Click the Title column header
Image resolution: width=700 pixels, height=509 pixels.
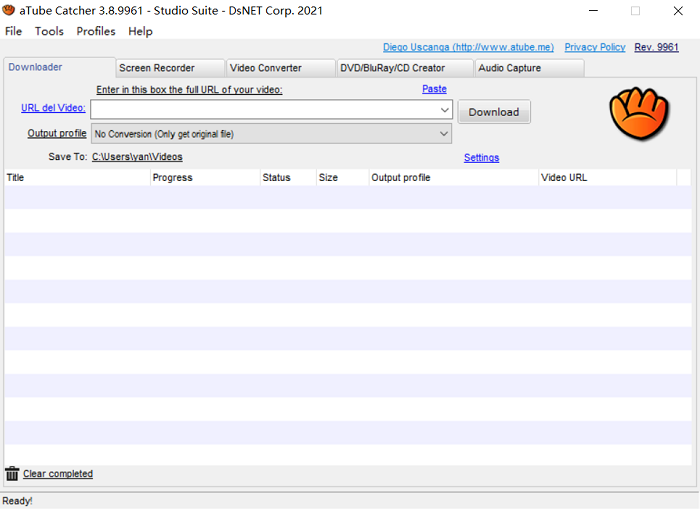77,177
